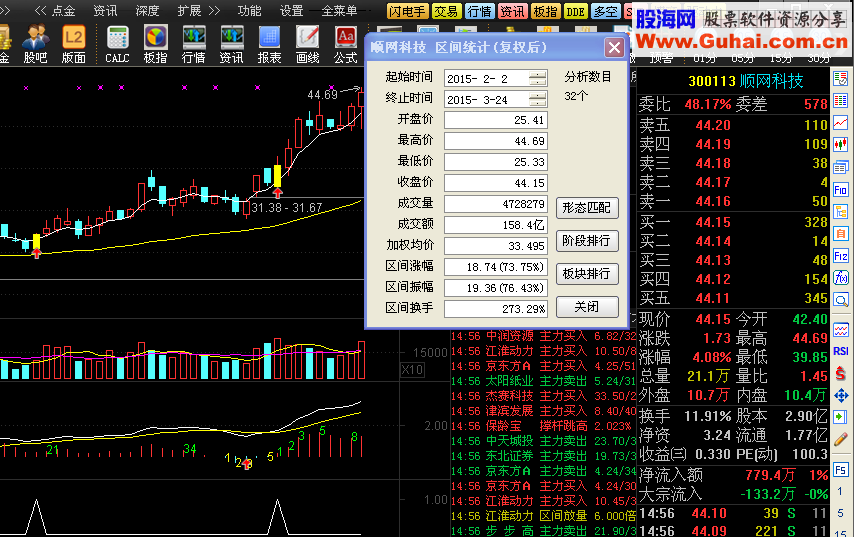Viewport: 854px width, 537px height.
Task: Open the overlapping windows sidebar icon
Action: point(841,167)
